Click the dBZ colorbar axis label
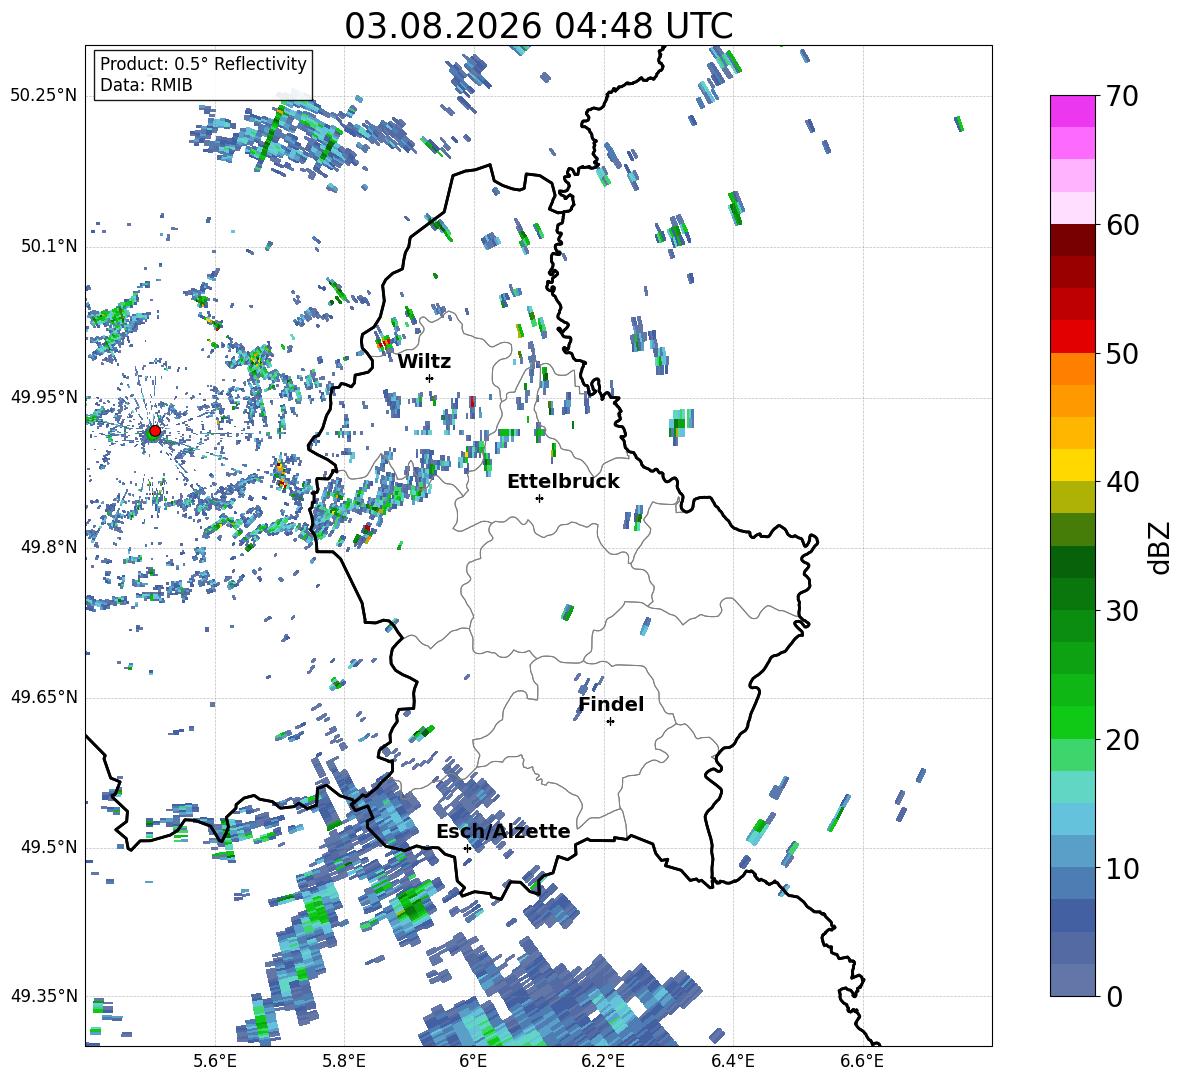The height and width of the screenshot is (1081, 1184). click(1161, 548)
